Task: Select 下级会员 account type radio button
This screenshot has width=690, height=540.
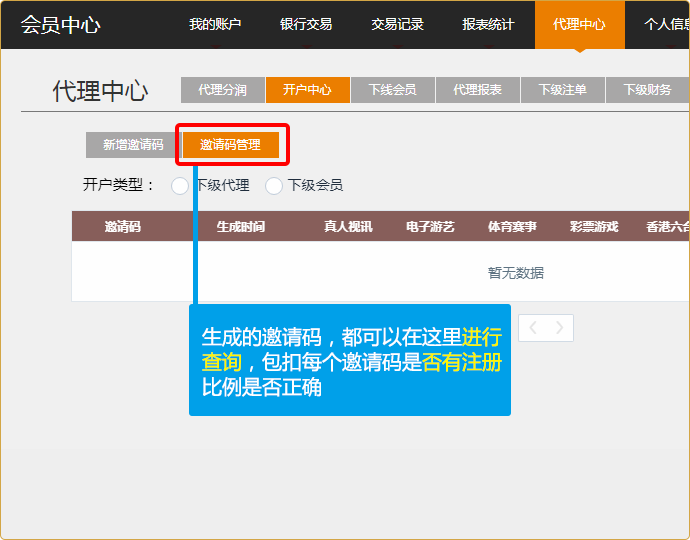Action: point(273,185)
